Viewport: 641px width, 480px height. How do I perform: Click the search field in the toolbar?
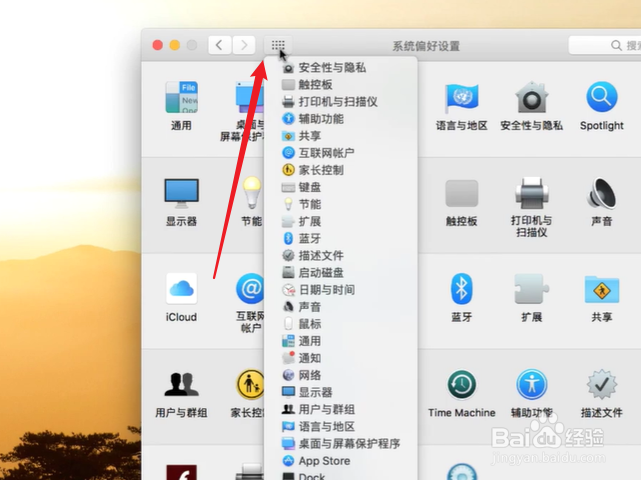pyautogui.click(x=605, y=45)
